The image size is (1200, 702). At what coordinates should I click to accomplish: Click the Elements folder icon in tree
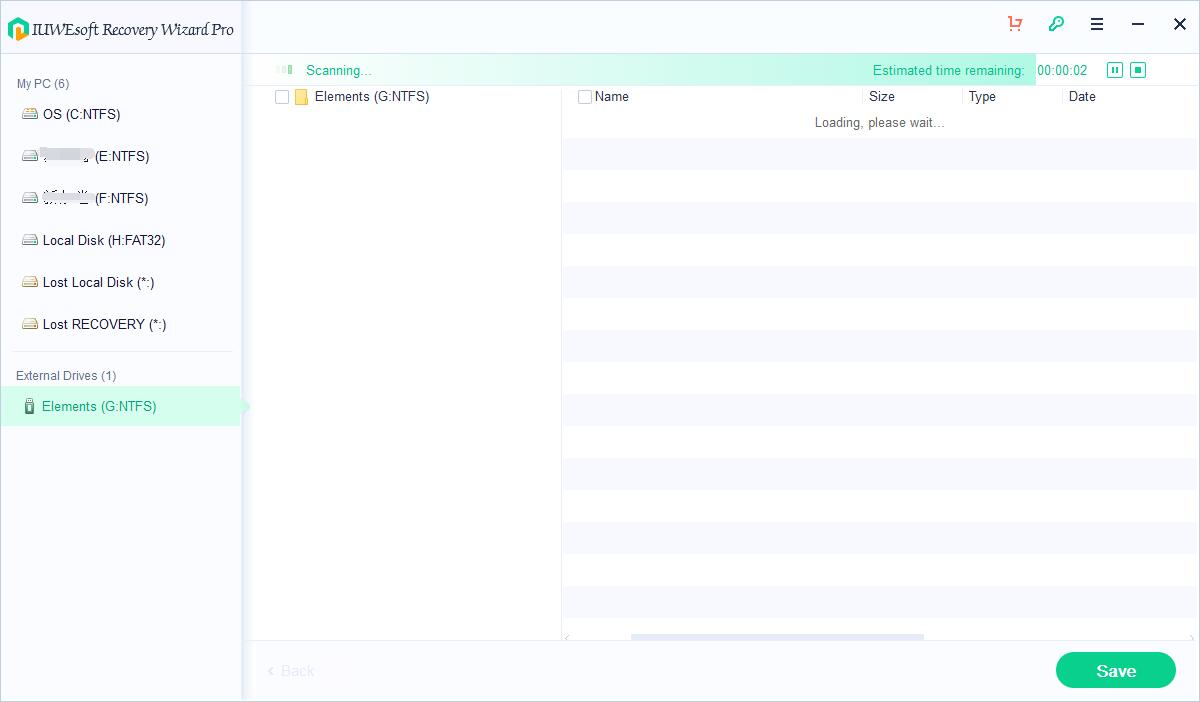click(x=301, y=97)
